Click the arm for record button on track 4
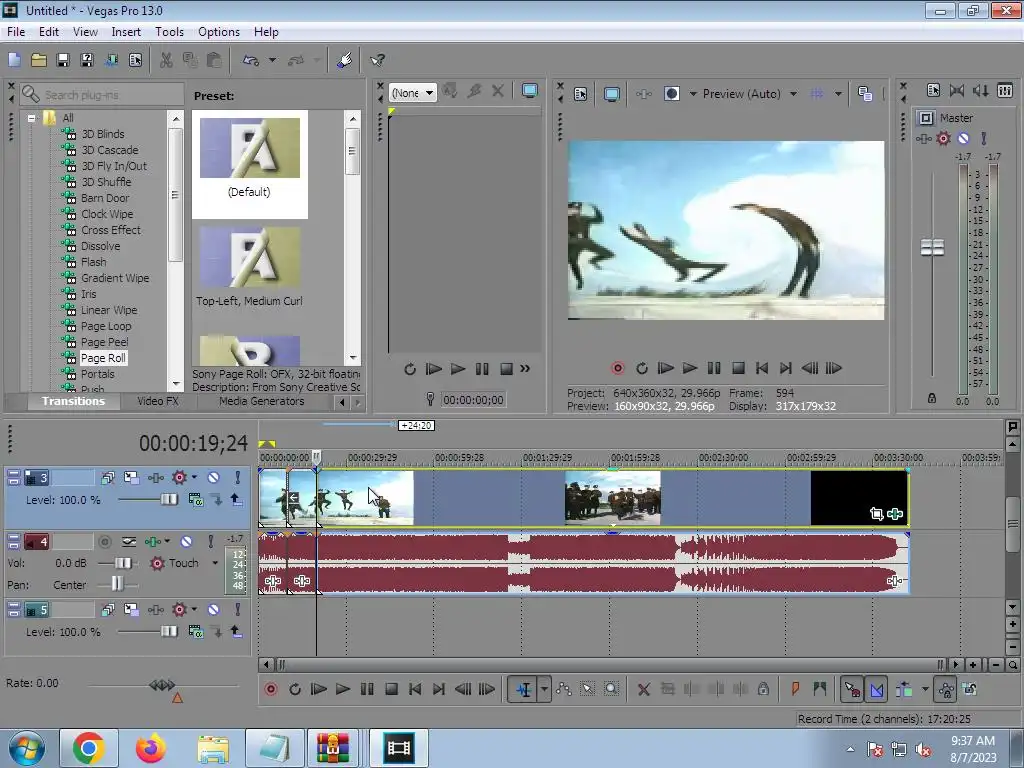The image size is (1024, 768). coord(104,542)
